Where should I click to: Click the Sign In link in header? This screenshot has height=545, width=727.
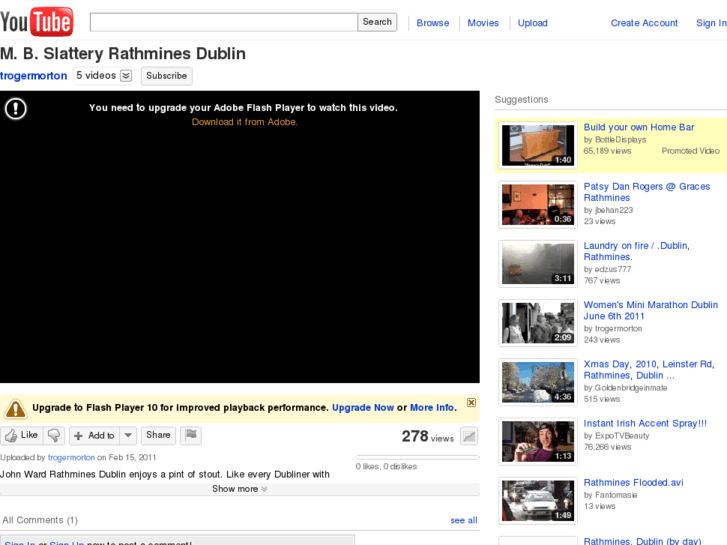pyautogui.click(x=711, y=23)
